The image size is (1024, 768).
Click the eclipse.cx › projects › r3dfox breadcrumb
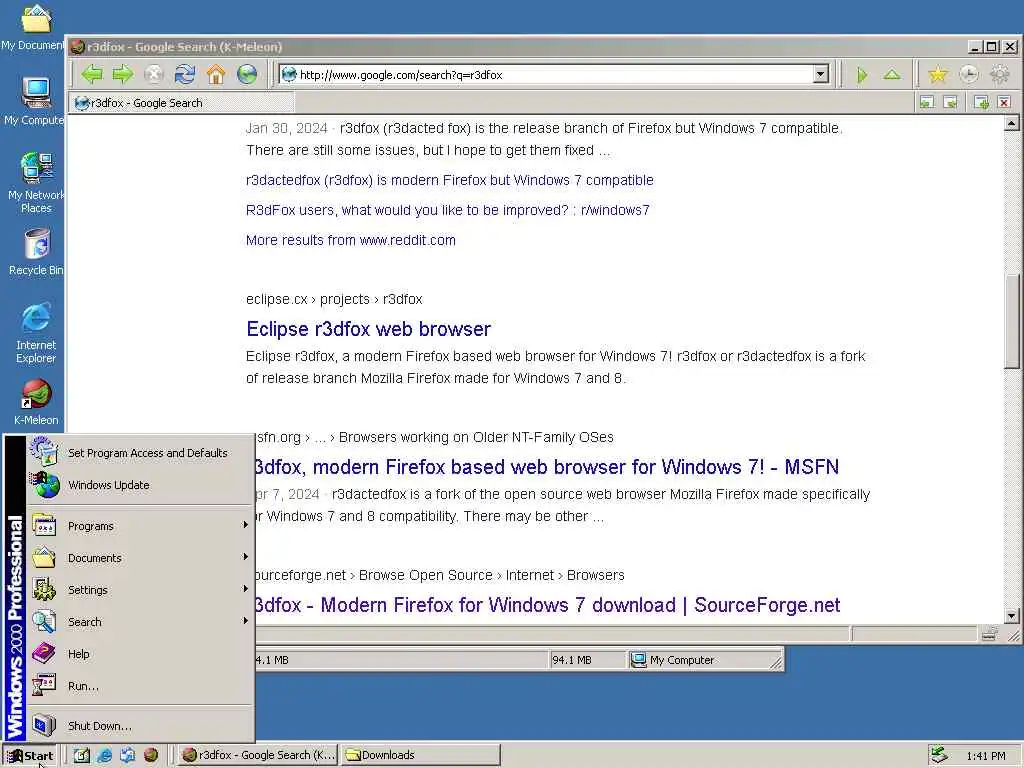point(334,299)
